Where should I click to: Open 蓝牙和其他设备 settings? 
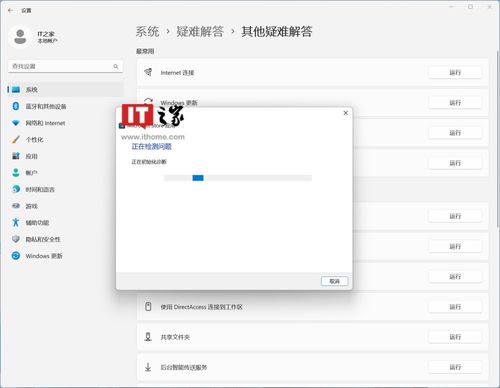click(65, 106)
